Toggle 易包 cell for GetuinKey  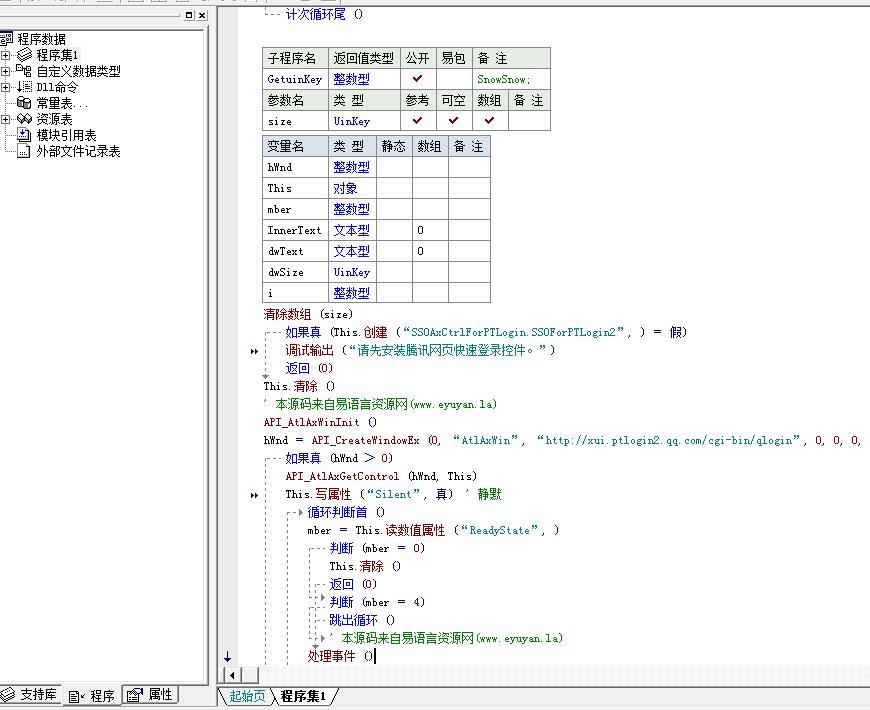click(454, 79)
